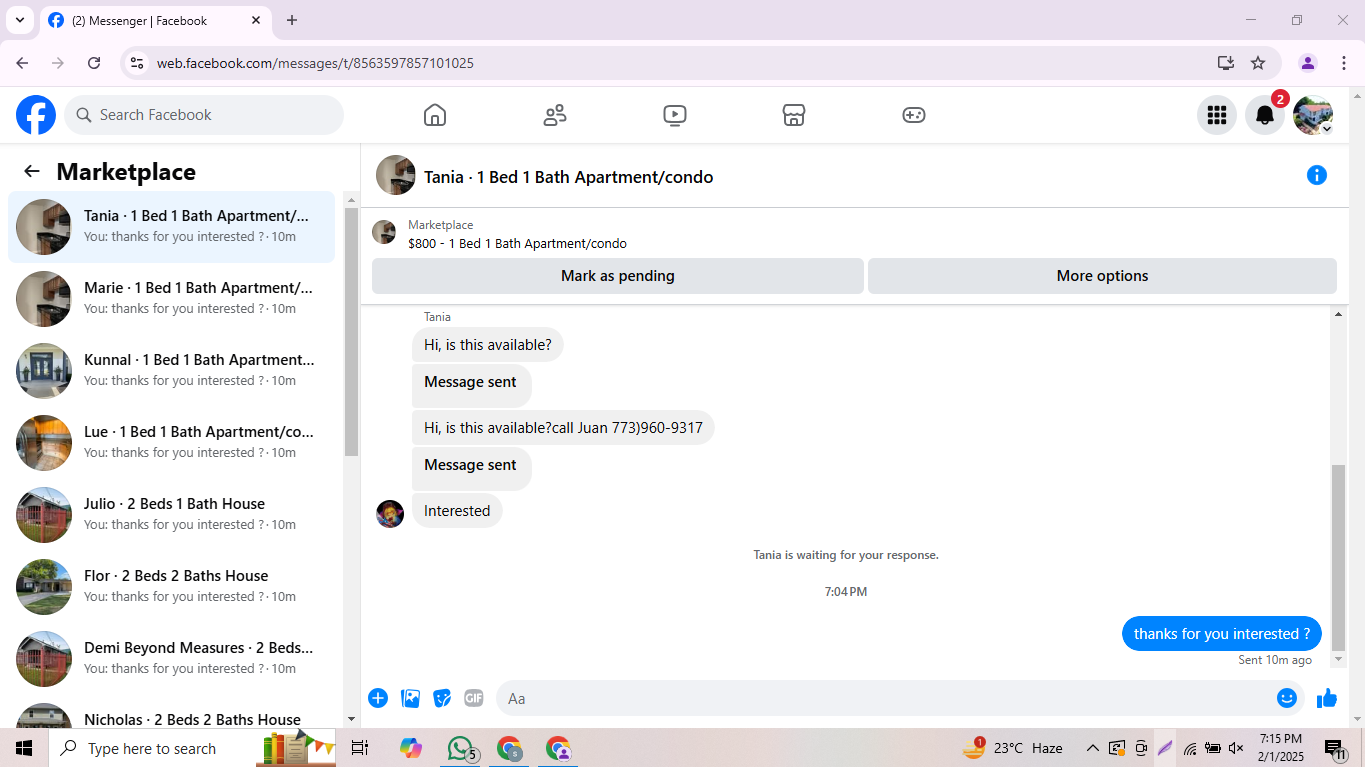Click back arrow next to Marketplace
Screen dimensions: 1365x767
32,171
